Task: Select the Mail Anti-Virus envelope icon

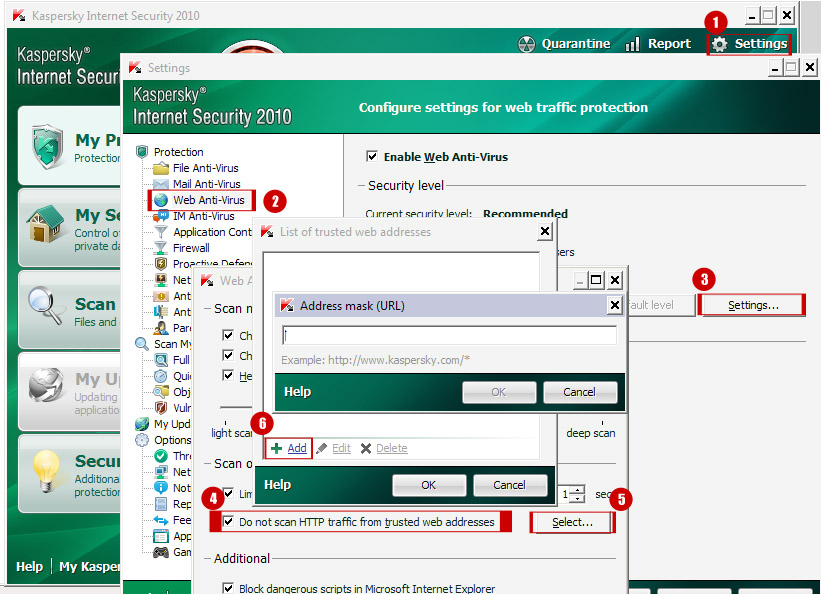Action: pos(161,184)
